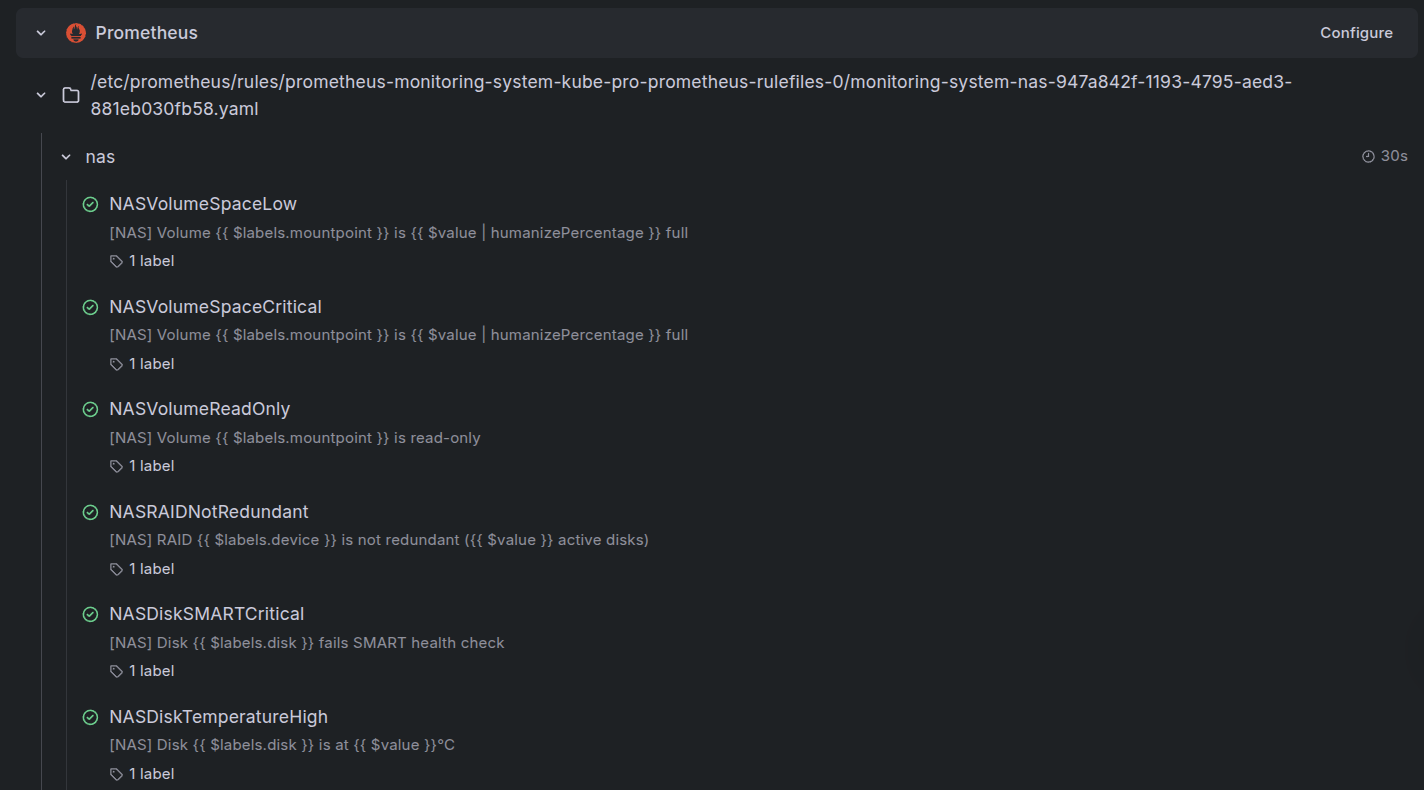Click the clock icon next to 30s interval
The height and width of the screenshot is (790, 1424).
[x=1368, y=156]
